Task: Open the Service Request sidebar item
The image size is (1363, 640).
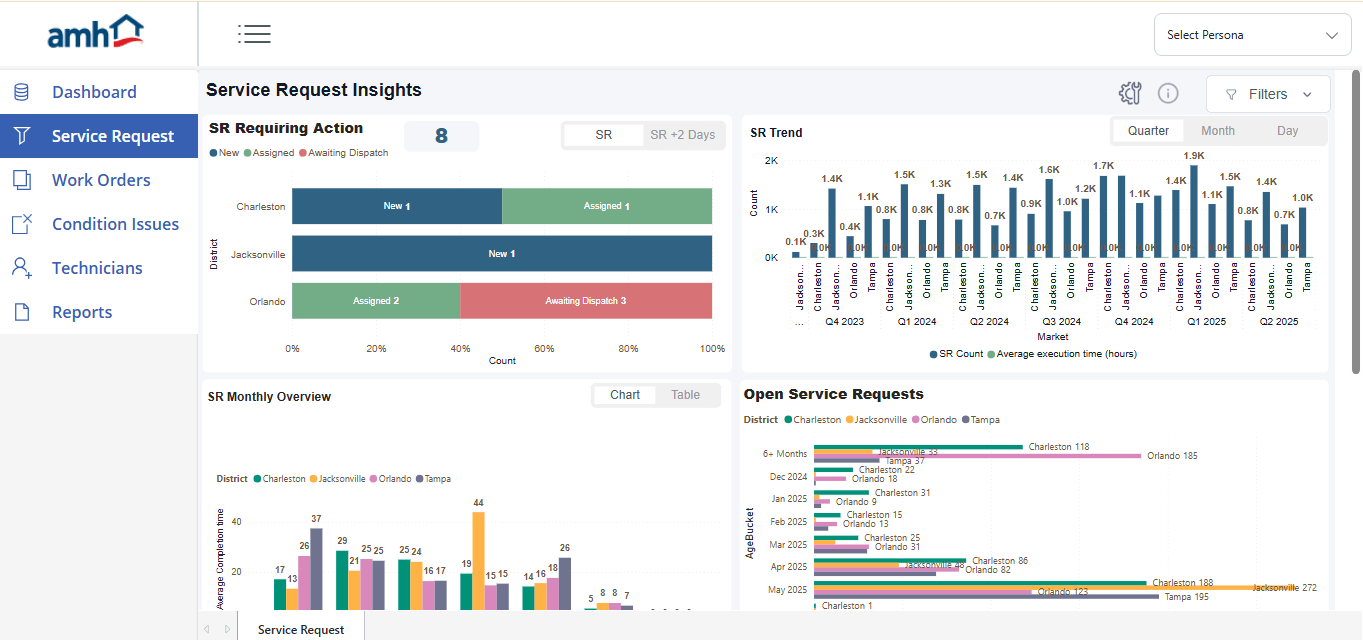Action: [112, 136]
